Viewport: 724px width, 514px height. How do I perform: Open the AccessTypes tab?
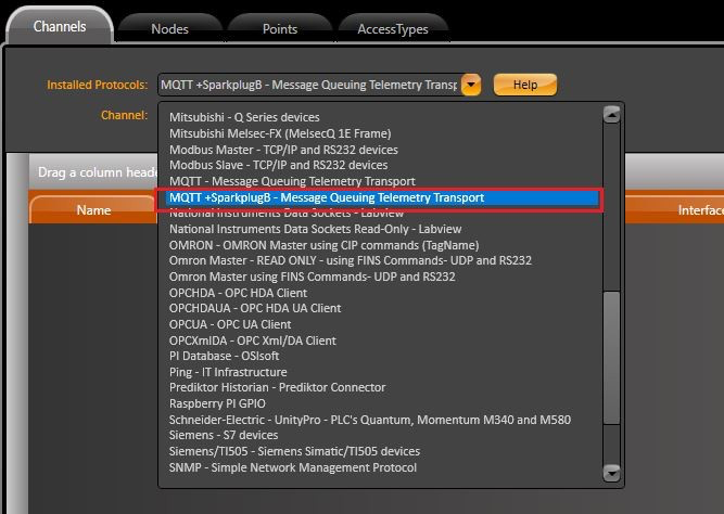click(x=393, y=29)
